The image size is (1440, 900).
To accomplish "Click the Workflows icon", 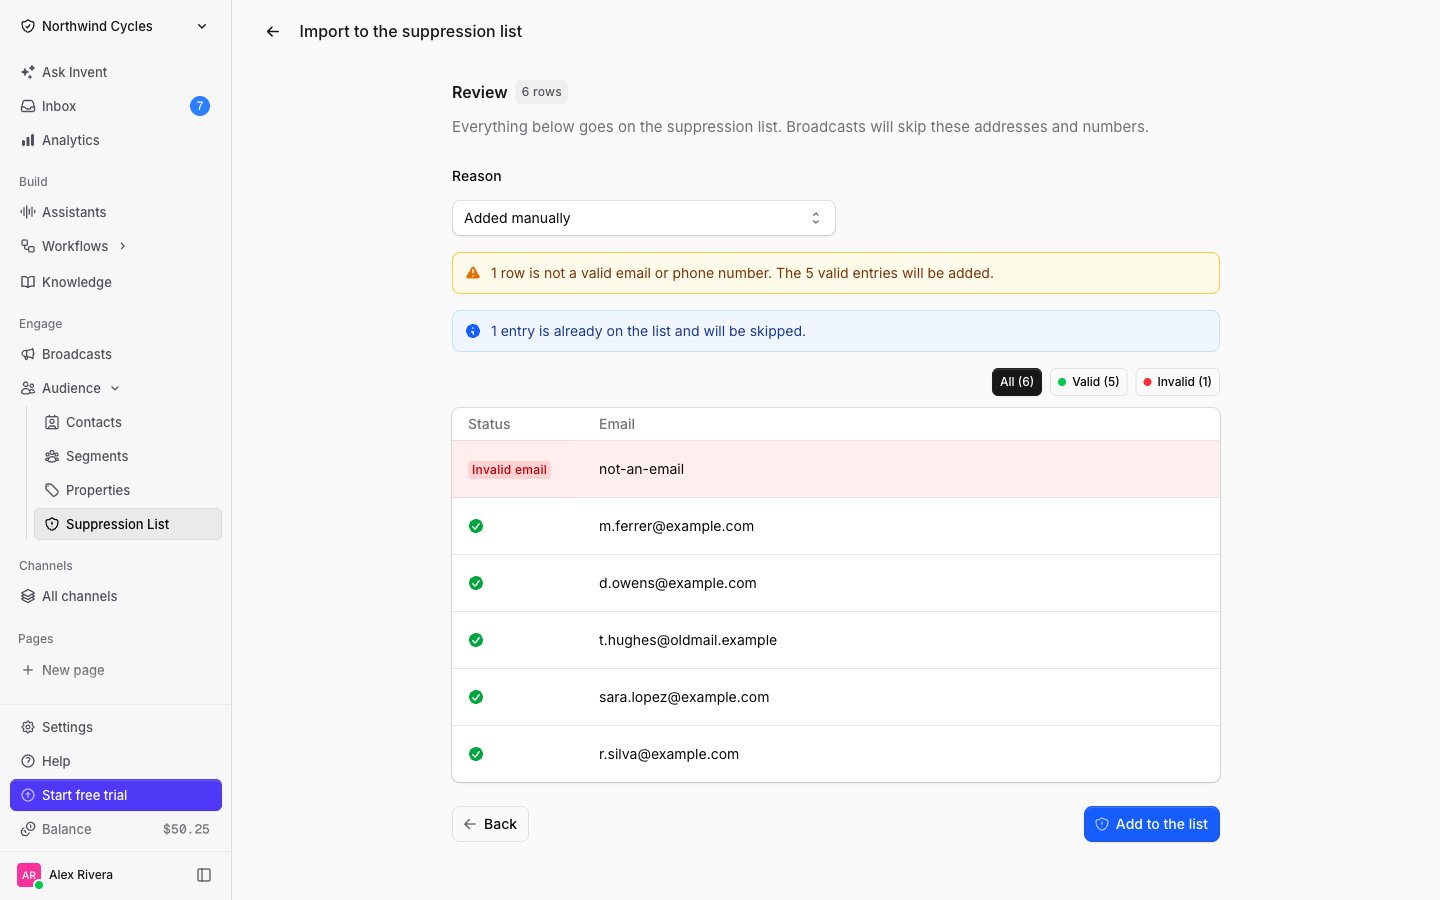I will (28, 246).
